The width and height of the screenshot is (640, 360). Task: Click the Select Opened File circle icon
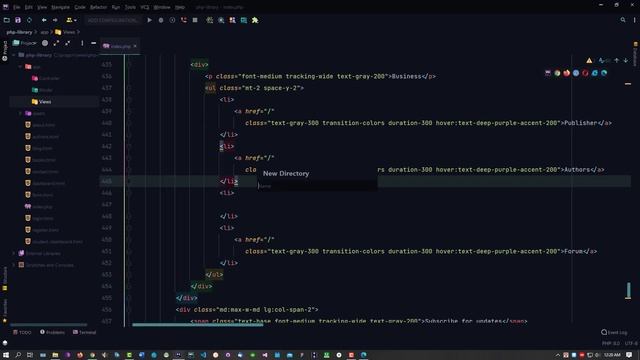coord(45,43)
